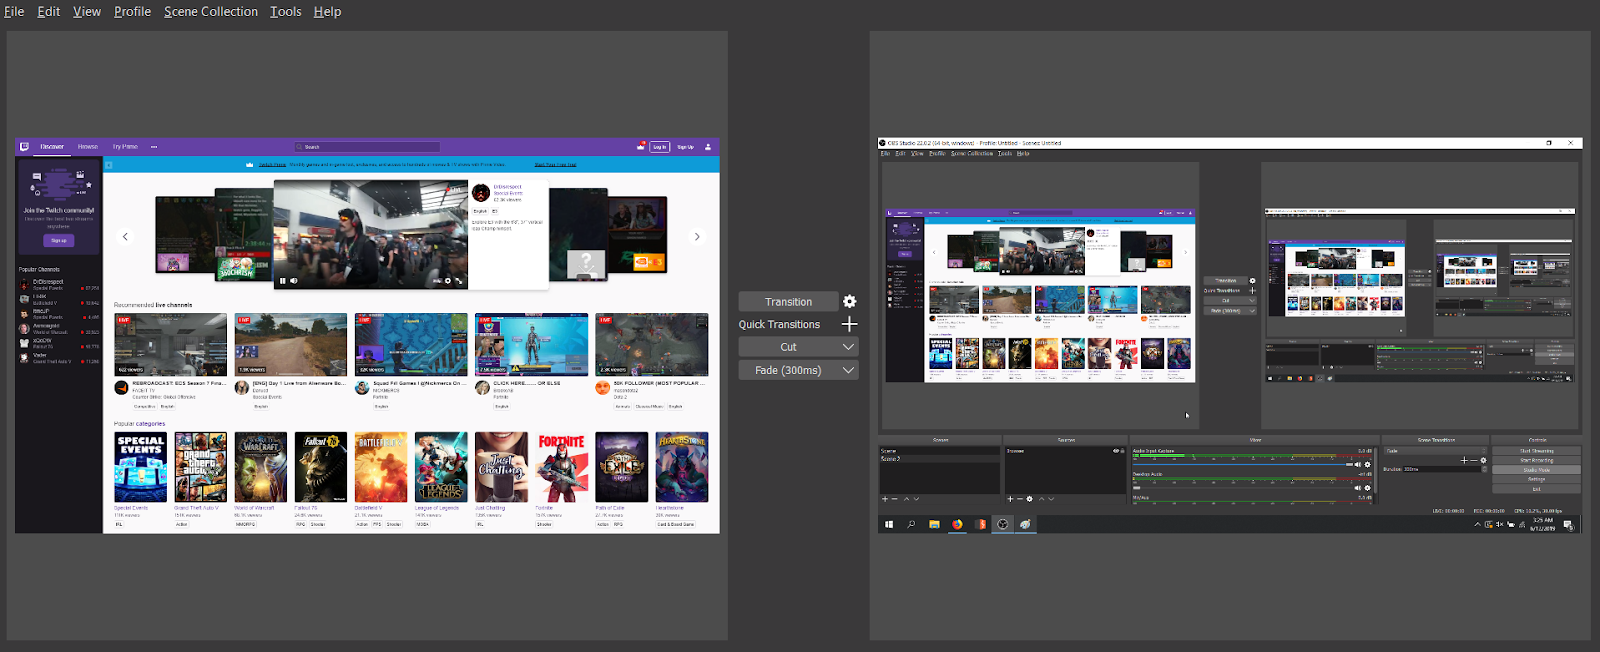1600x652 pixels.
Task: Pause the featured Twitch stream player
Action: click(x=282, y=281)
